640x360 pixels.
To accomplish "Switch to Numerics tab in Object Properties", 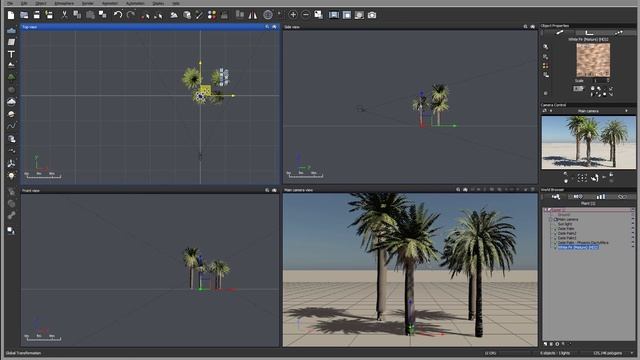I will pos(589,33).
